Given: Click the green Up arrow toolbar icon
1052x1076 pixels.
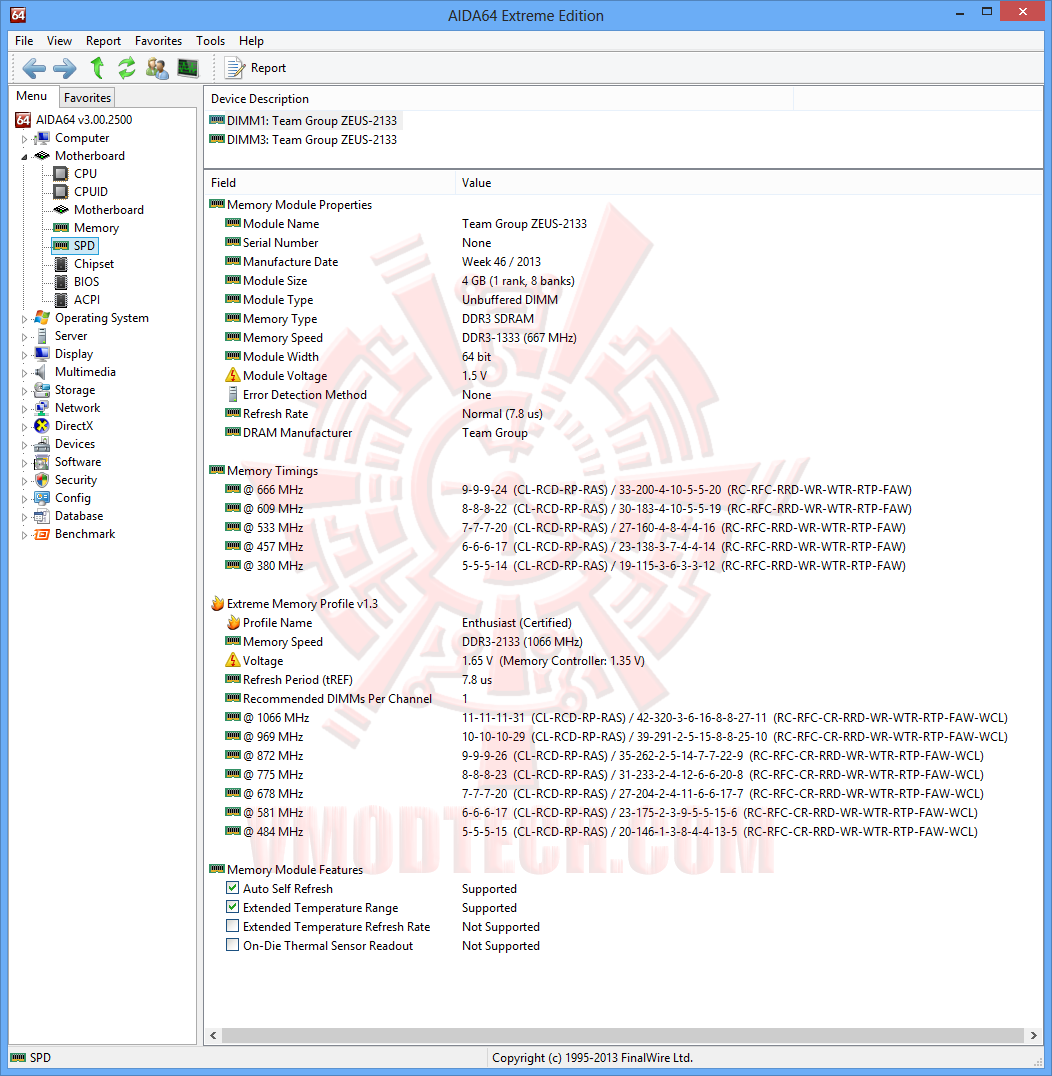Looking at the screenshot, I should click(97, 68).
